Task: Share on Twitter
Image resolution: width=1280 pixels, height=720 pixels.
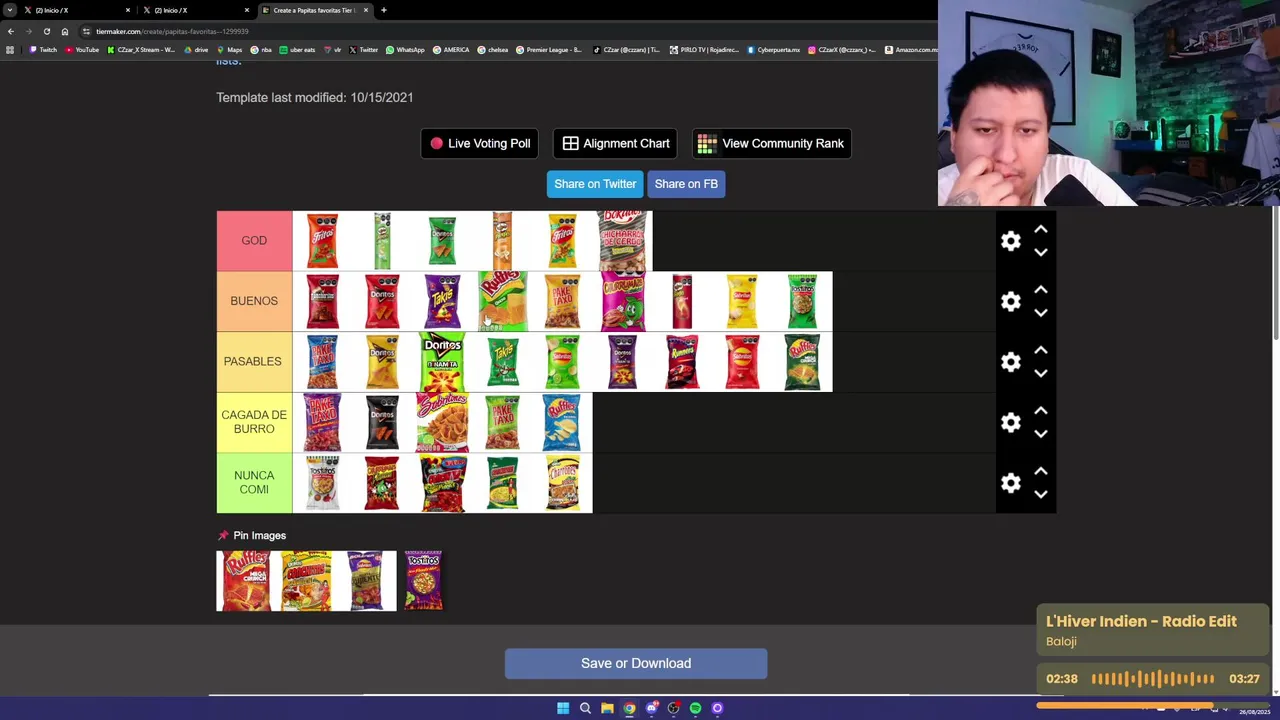Action: coord(595,184)
